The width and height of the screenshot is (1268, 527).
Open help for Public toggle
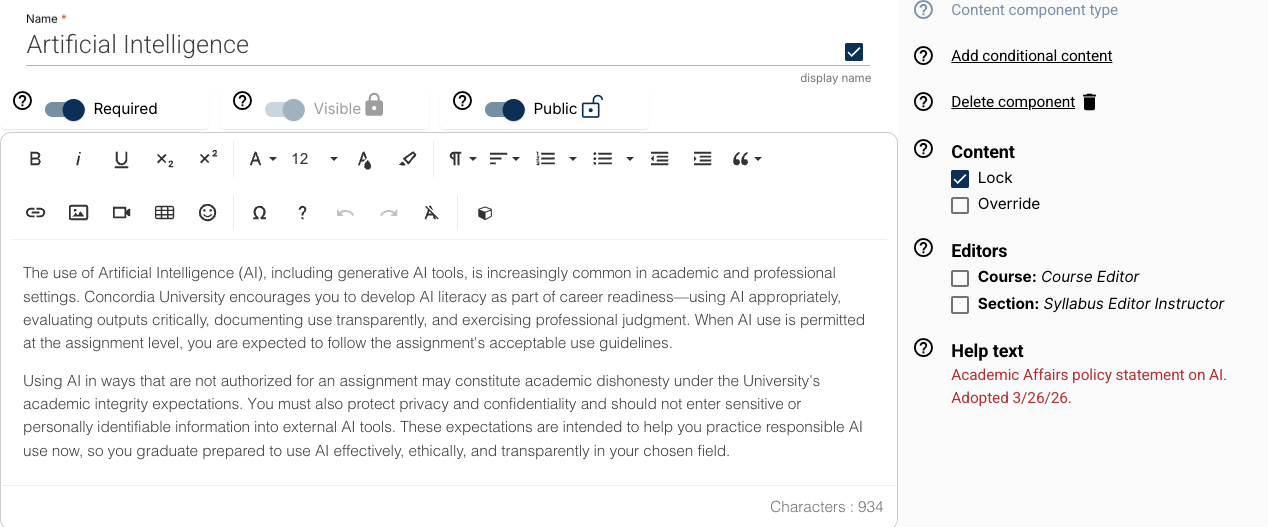[462, 101]
